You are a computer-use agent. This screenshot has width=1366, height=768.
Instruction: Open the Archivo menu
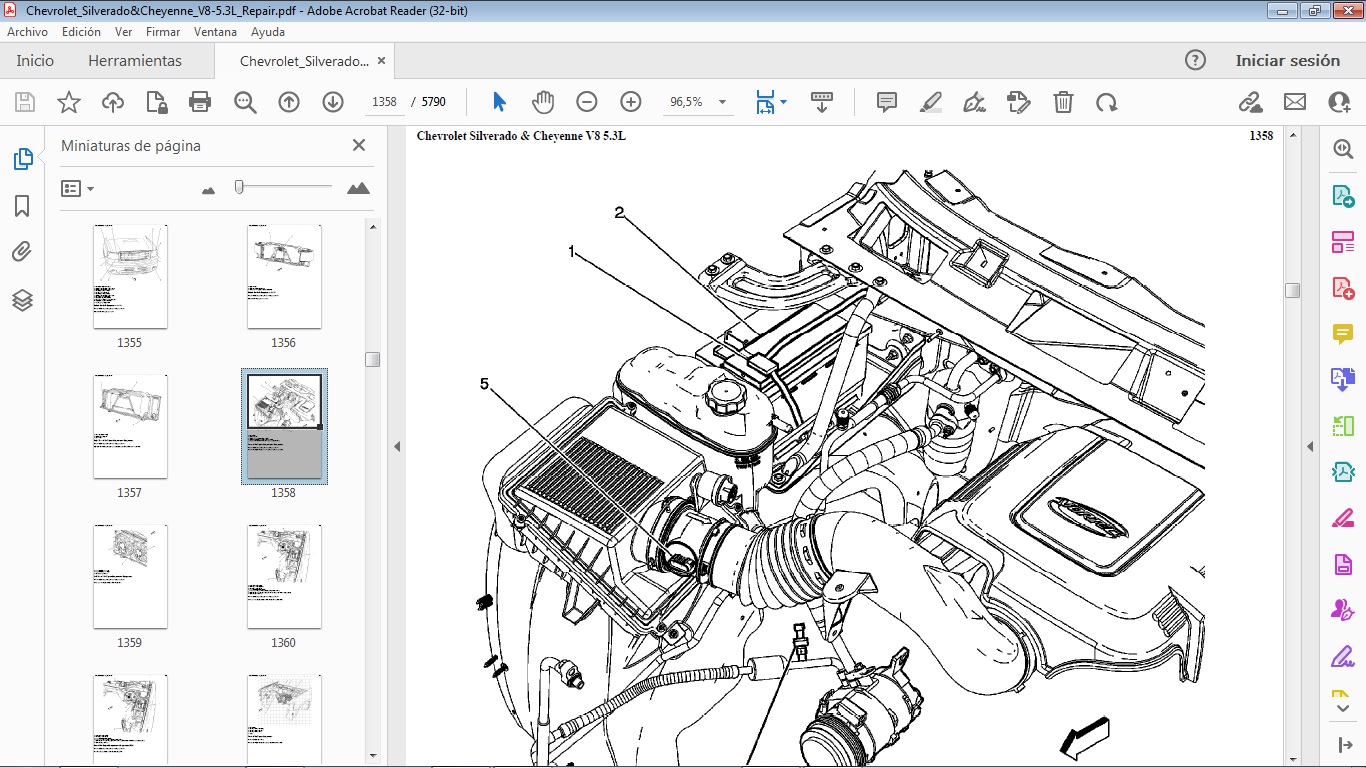[27, 32]
